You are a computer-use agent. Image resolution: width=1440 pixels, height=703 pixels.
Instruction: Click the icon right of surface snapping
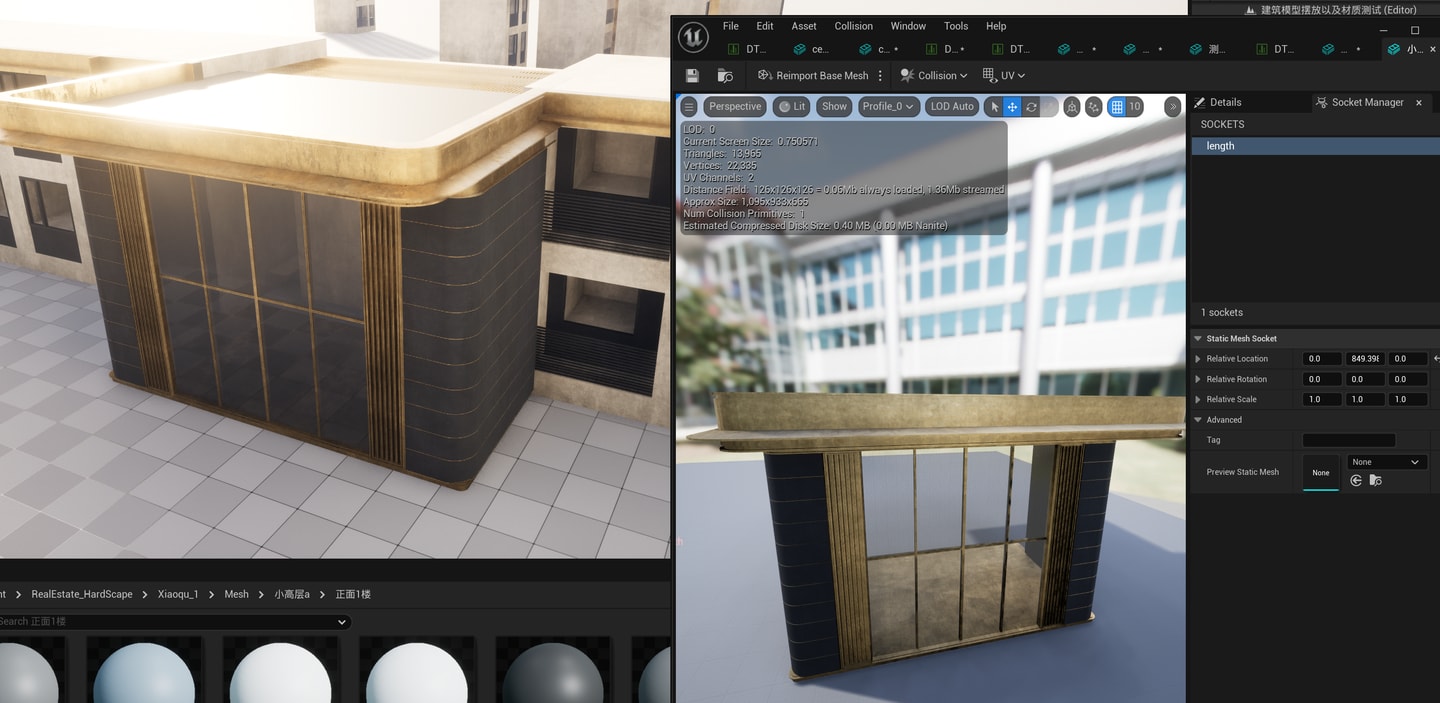coord(1094,106)
